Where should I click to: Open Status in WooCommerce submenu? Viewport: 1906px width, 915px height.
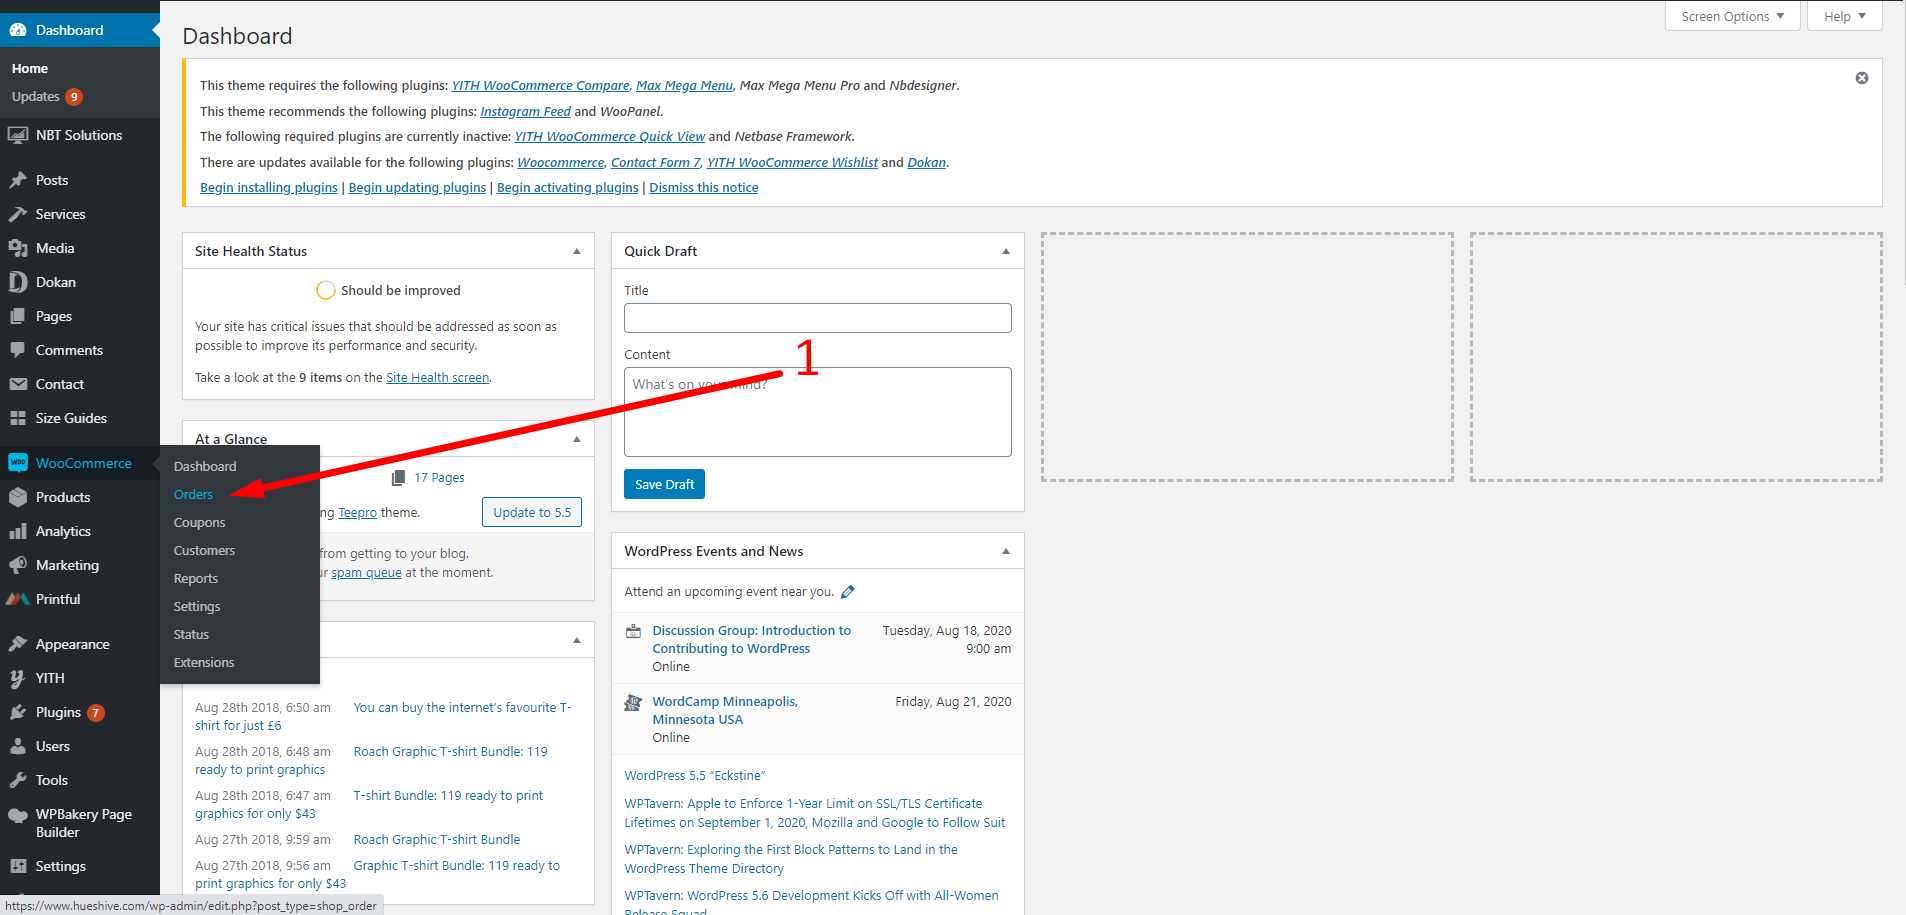click(x=191, y=634)
